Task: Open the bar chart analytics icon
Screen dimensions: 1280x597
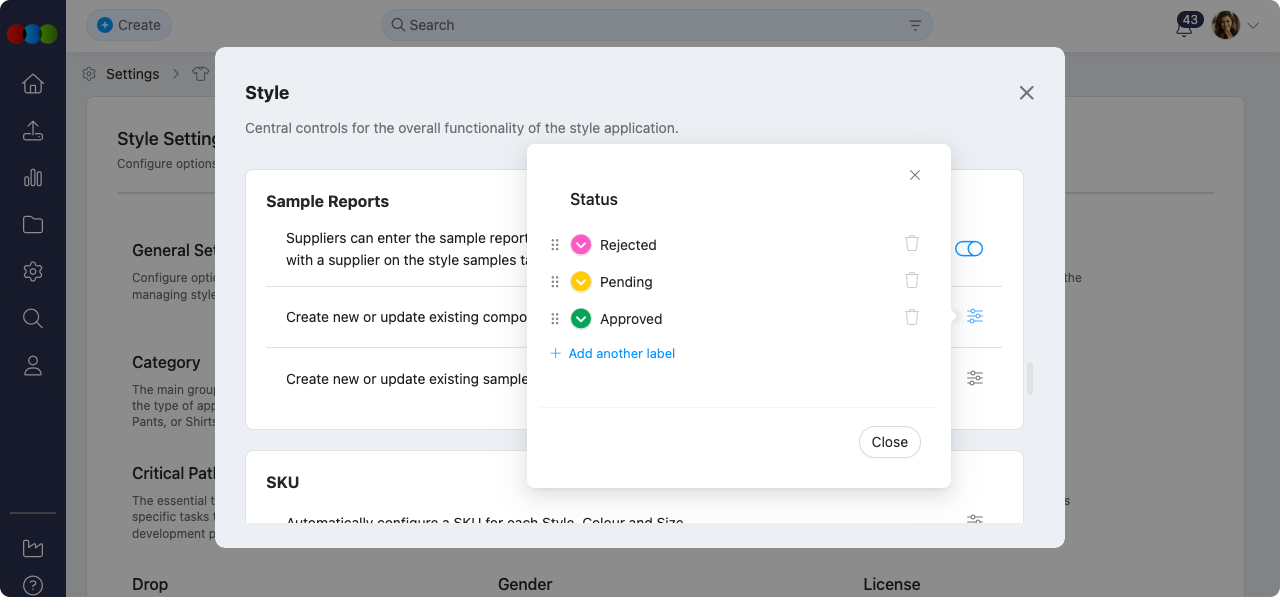Action: [33, 178]
